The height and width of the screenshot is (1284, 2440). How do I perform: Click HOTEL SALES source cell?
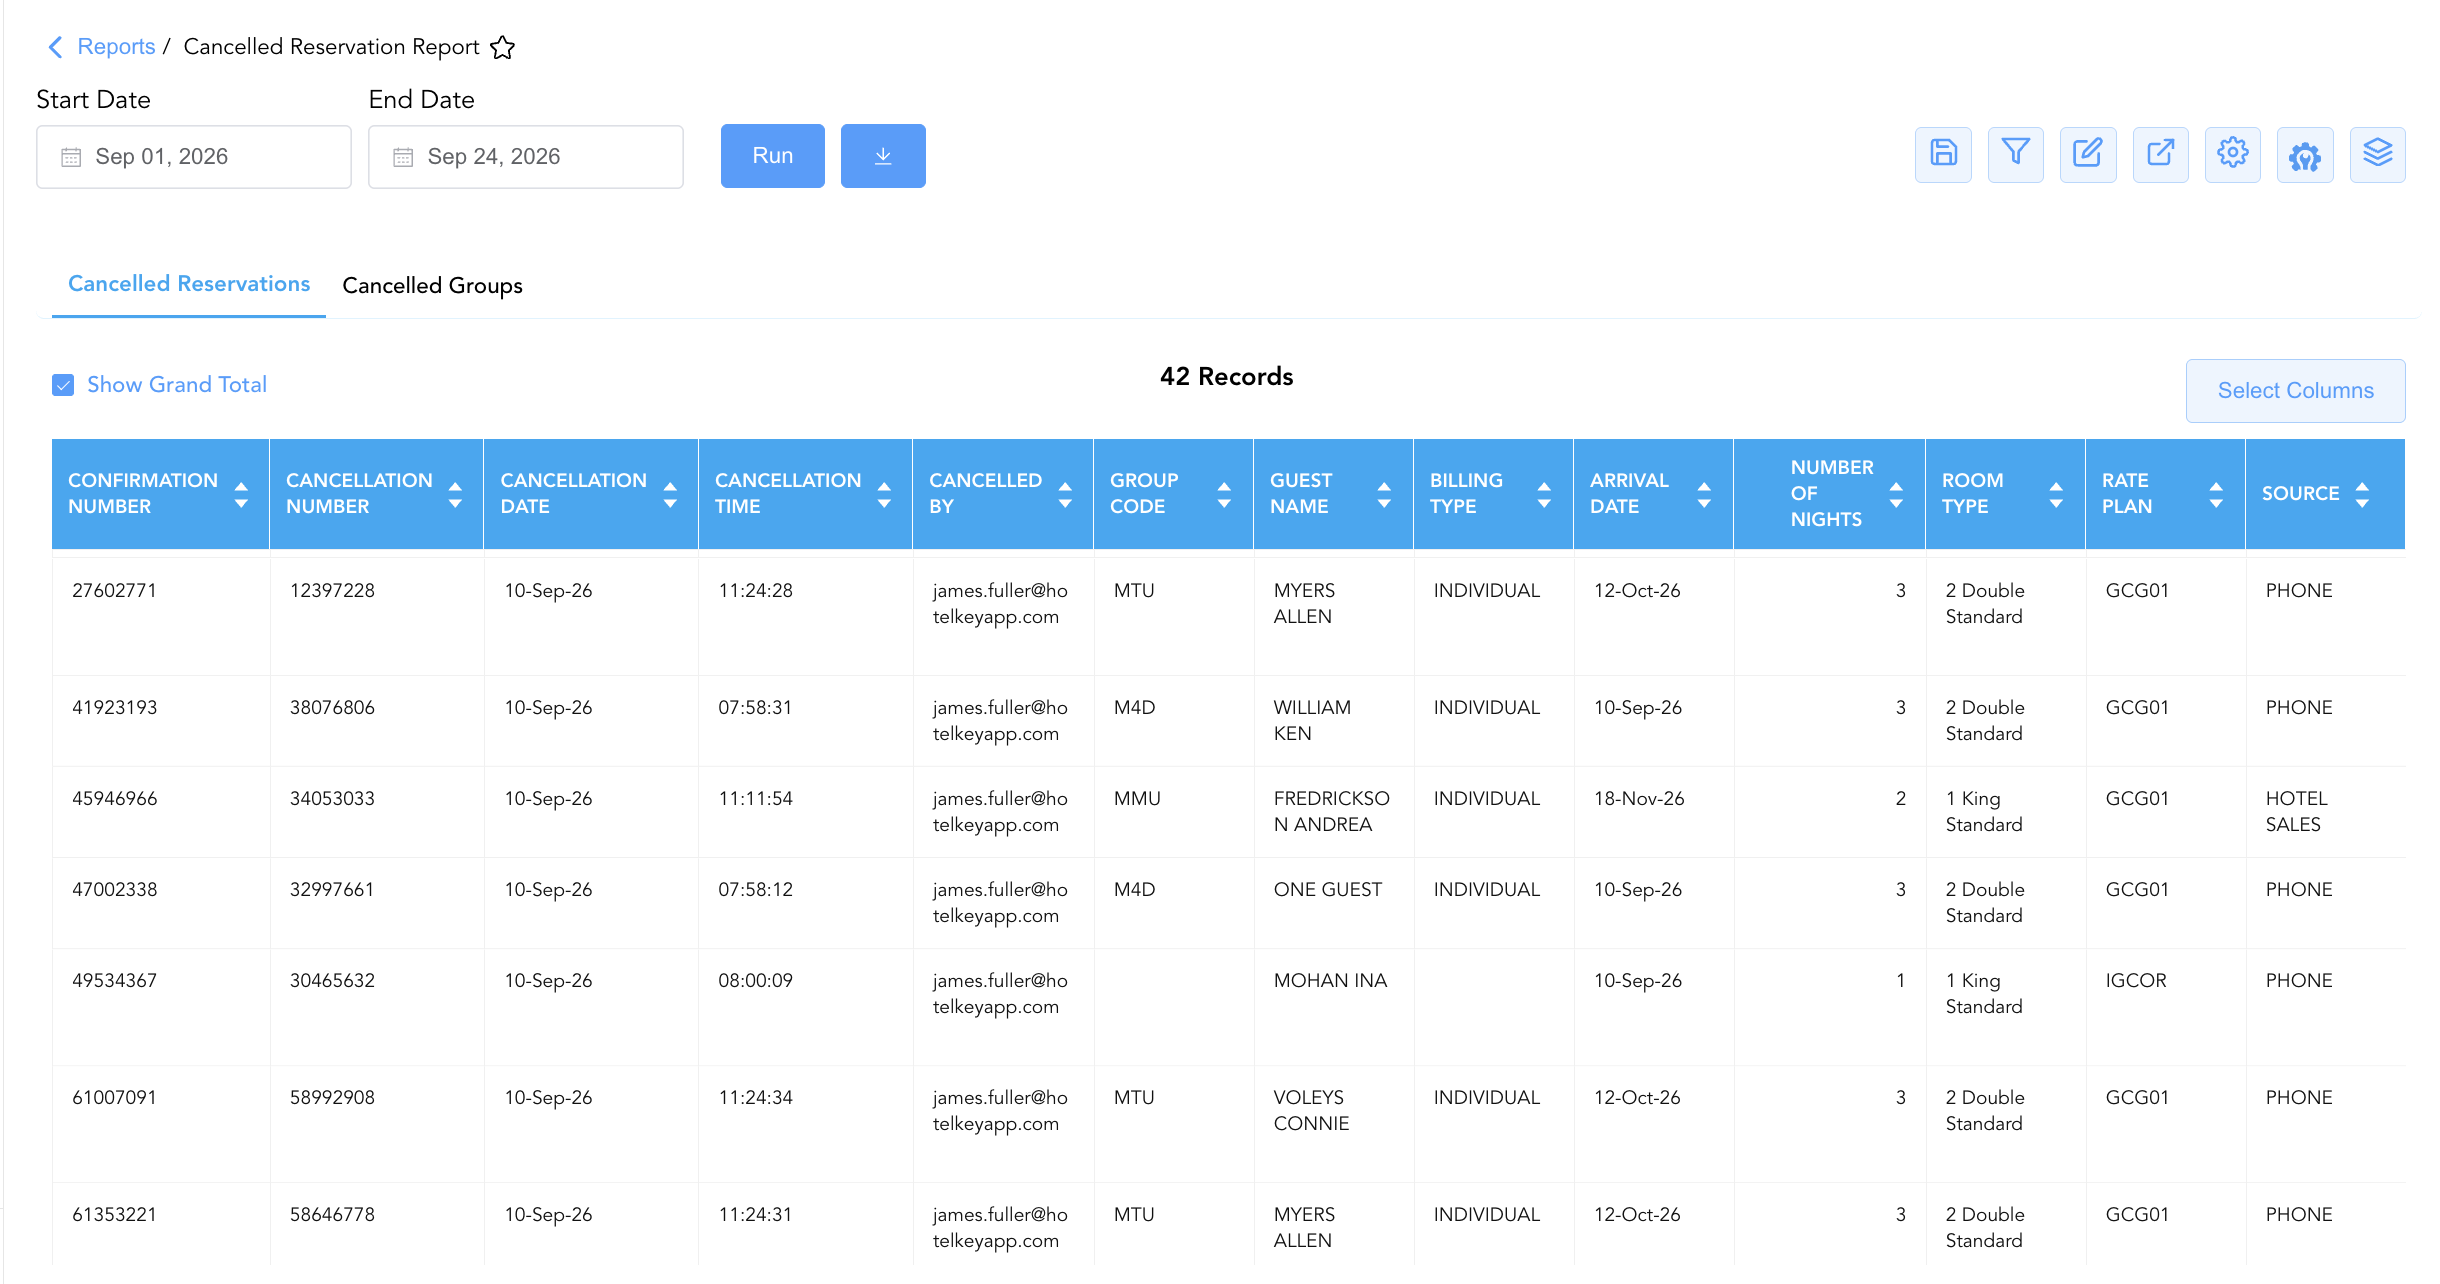coord(2296,812)
